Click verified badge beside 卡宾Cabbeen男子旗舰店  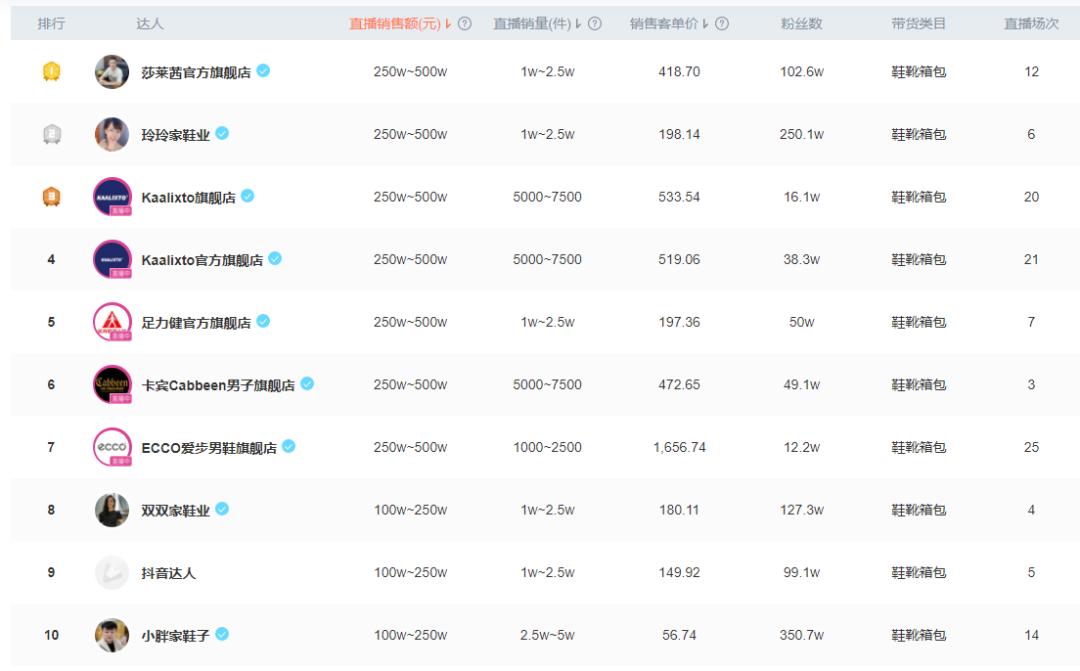(307, 384)
